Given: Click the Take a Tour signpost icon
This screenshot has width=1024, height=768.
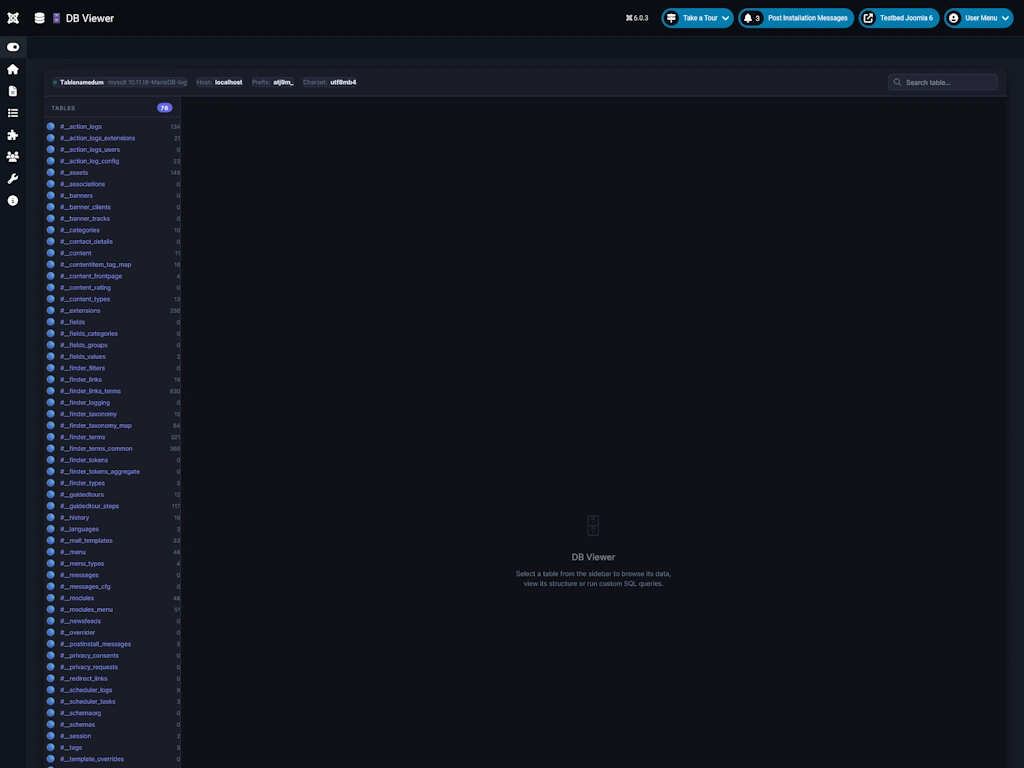Looking at the screenshot, I should pos(671,18).
